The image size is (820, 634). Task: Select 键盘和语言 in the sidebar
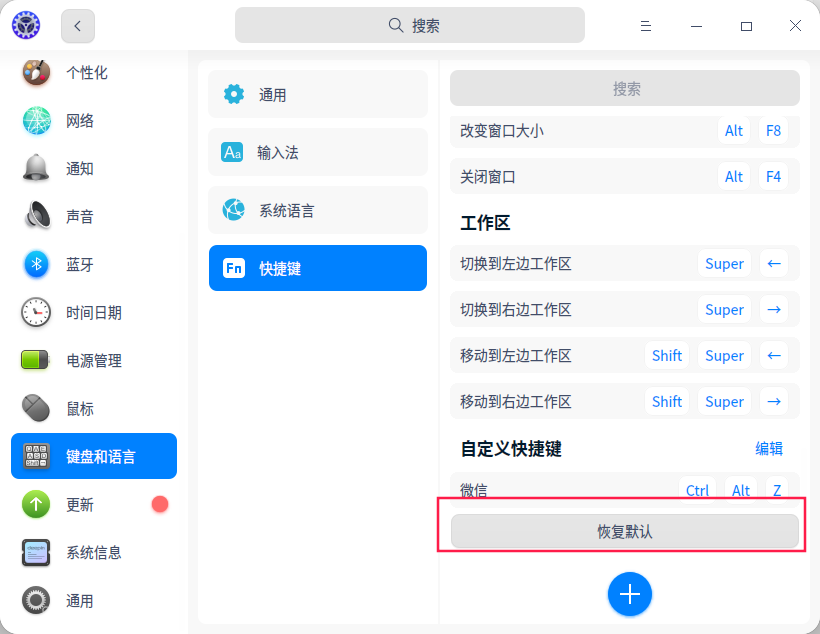tap(94, 456)
